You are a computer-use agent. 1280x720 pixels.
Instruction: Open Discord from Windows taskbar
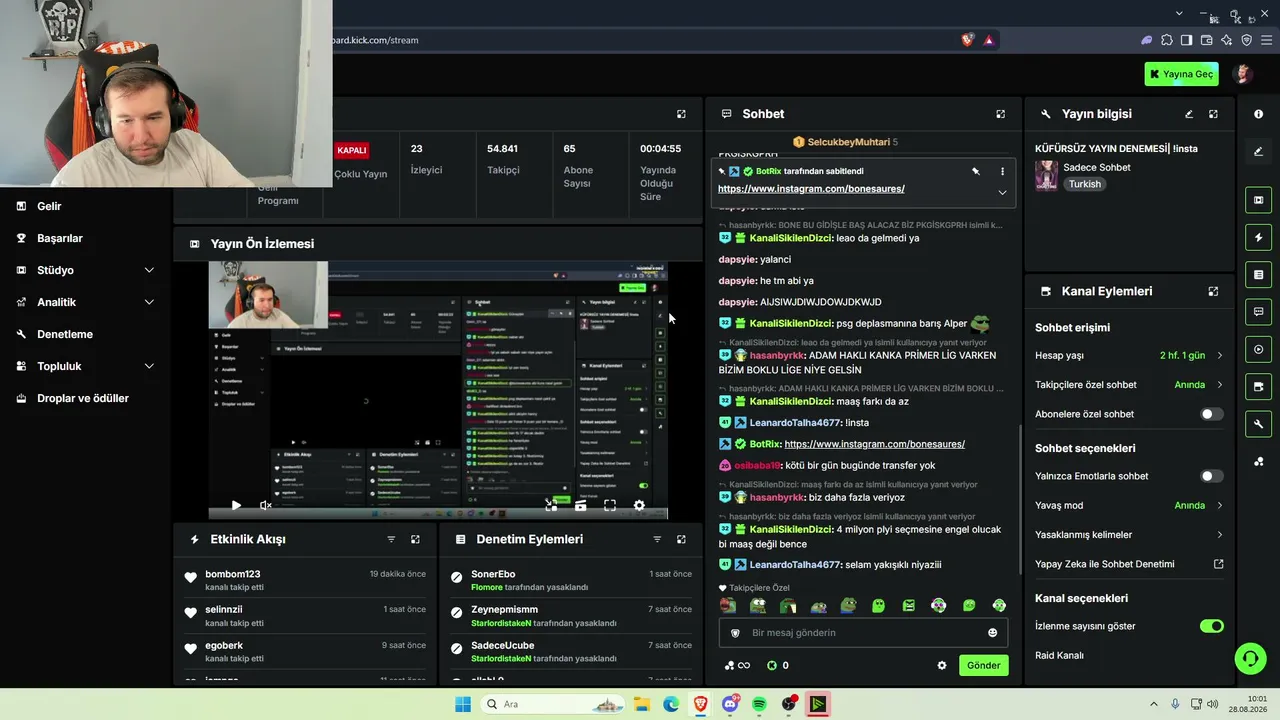pos(730,704)
